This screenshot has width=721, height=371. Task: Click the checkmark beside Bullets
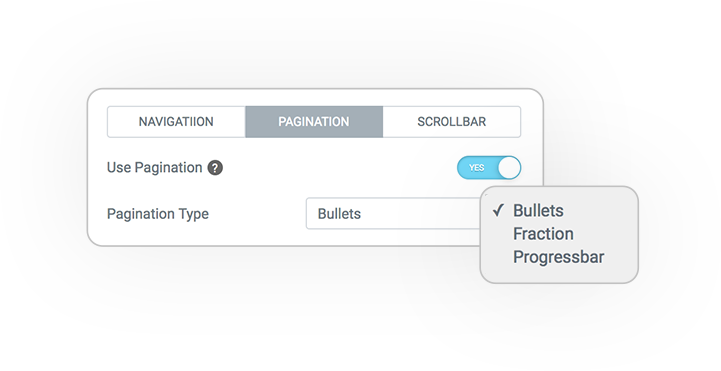pyautogui.click(x=498, y=211)
